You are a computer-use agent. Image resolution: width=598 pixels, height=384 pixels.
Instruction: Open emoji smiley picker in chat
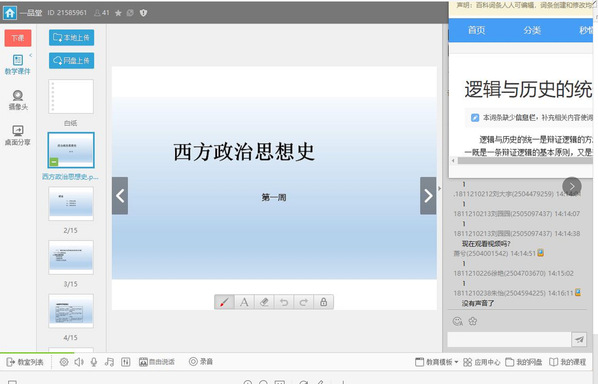(x=458, y=321)
